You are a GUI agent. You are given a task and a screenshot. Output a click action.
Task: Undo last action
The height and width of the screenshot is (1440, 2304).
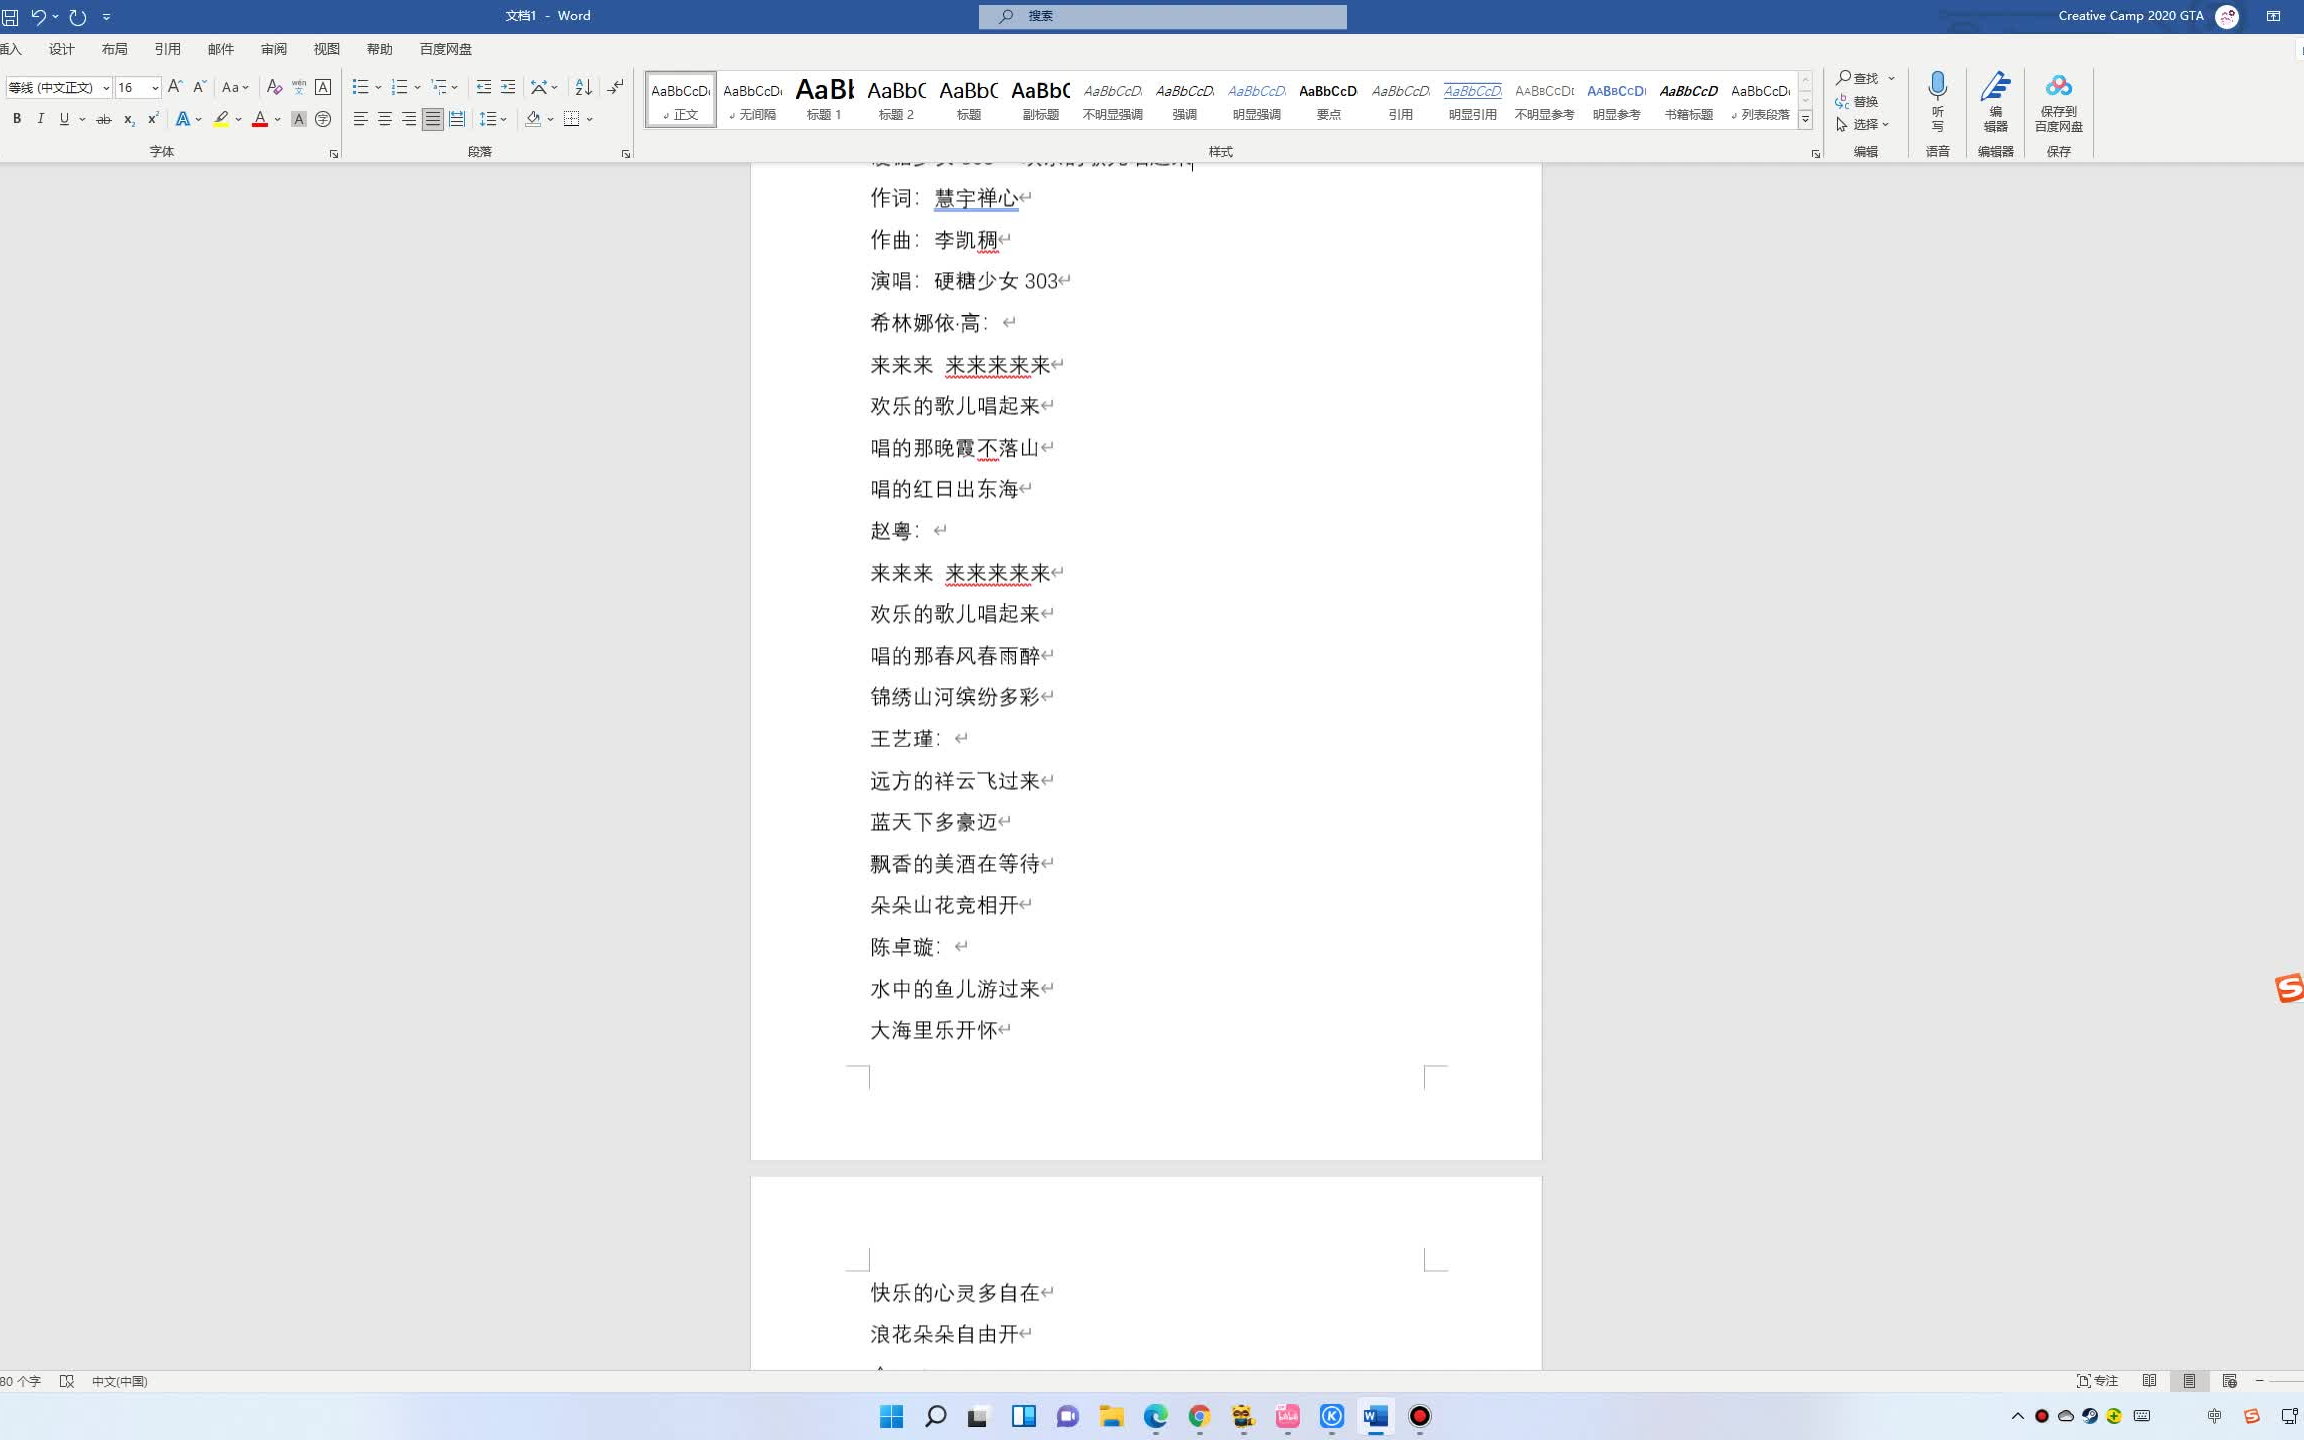[x=38, y=16]
